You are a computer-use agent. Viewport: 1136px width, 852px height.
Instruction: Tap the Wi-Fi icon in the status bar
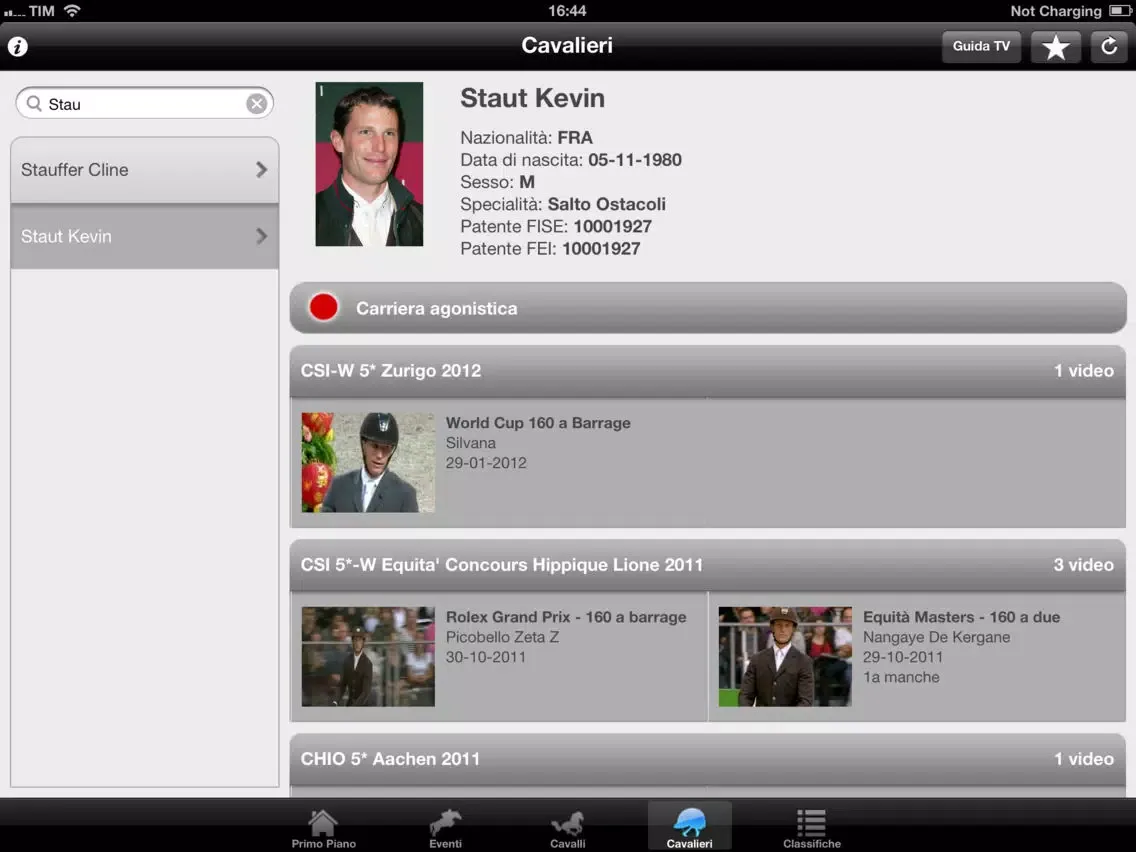point(72,10)
